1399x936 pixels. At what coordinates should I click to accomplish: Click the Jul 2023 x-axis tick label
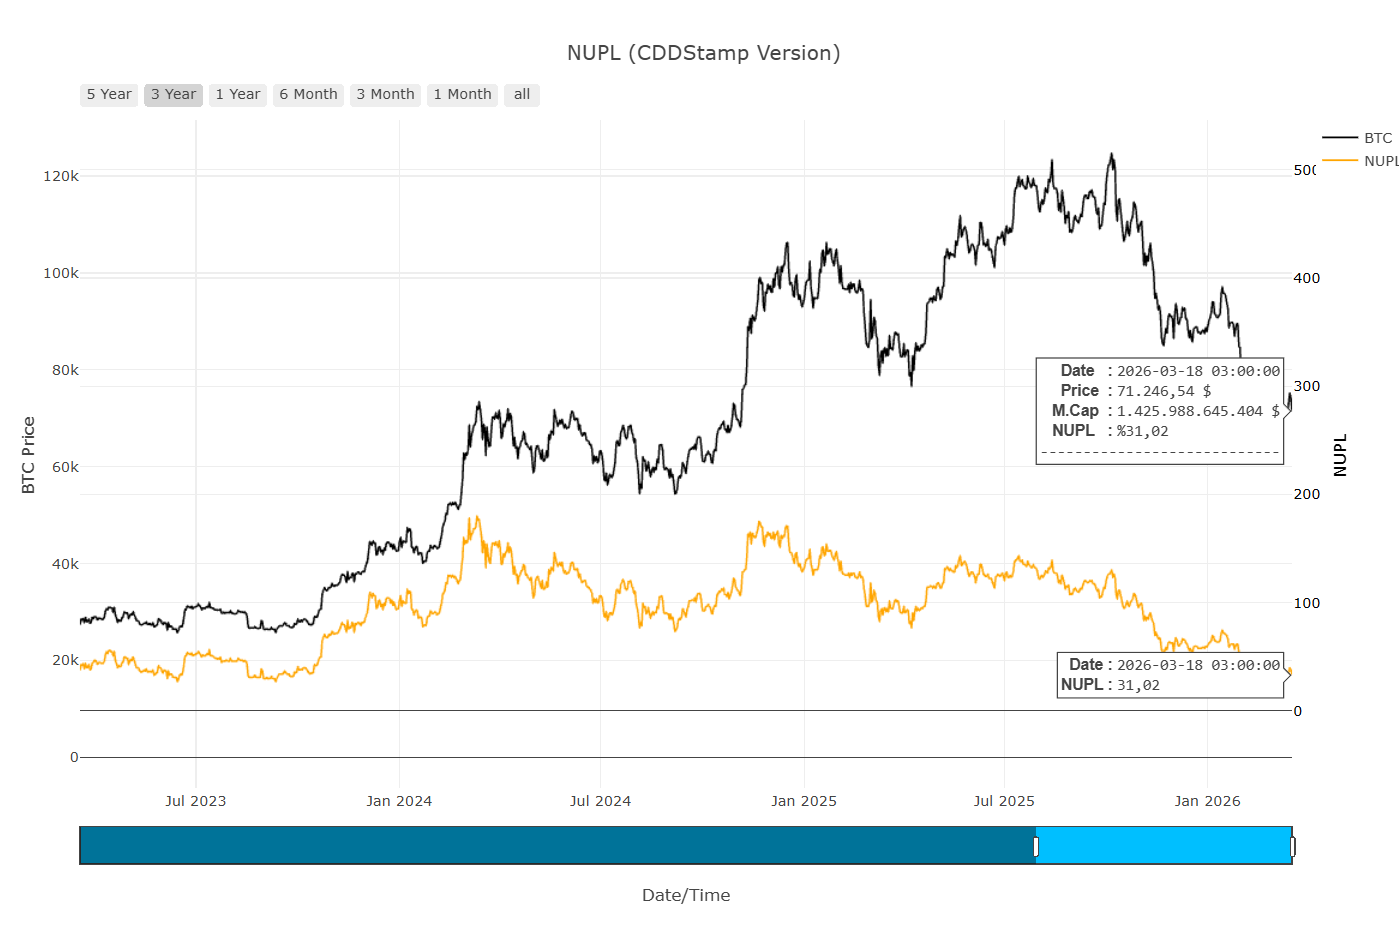[x=195, y=801]
